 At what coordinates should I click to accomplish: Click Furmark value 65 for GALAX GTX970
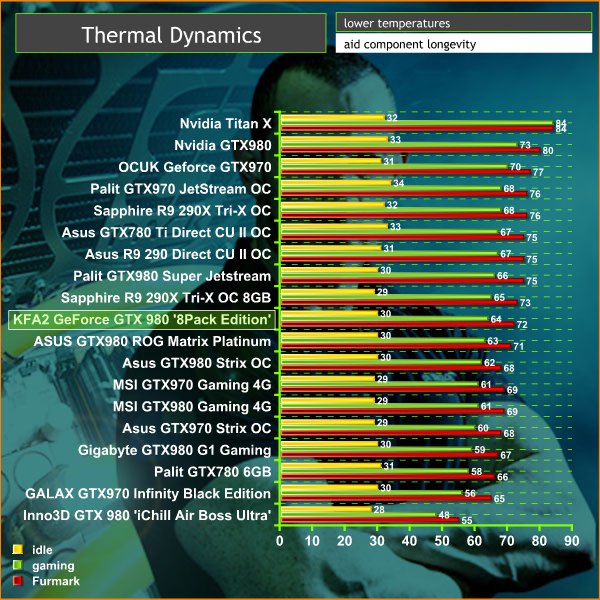499,499
